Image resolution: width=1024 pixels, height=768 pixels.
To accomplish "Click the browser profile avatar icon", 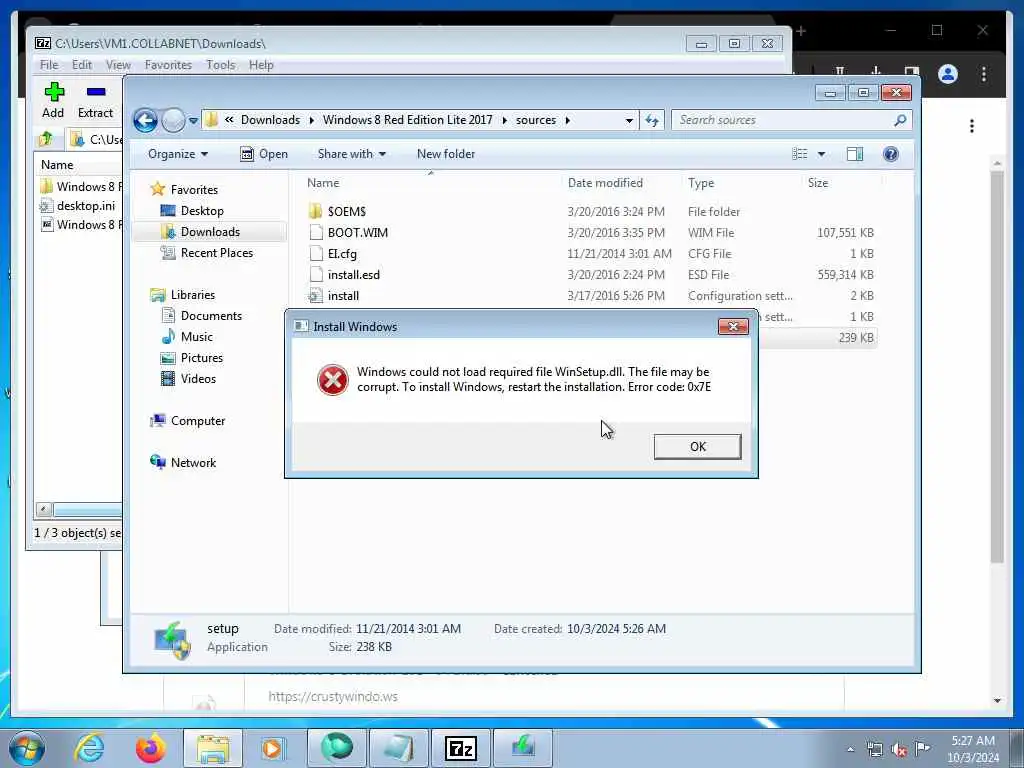I will pos(948,74).
